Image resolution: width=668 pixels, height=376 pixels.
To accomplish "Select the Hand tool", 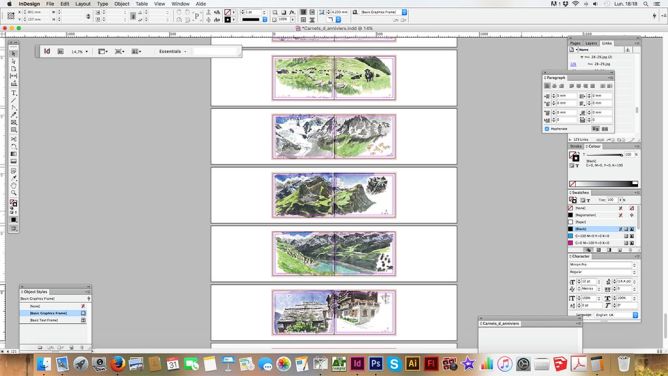I will point(14,186).
